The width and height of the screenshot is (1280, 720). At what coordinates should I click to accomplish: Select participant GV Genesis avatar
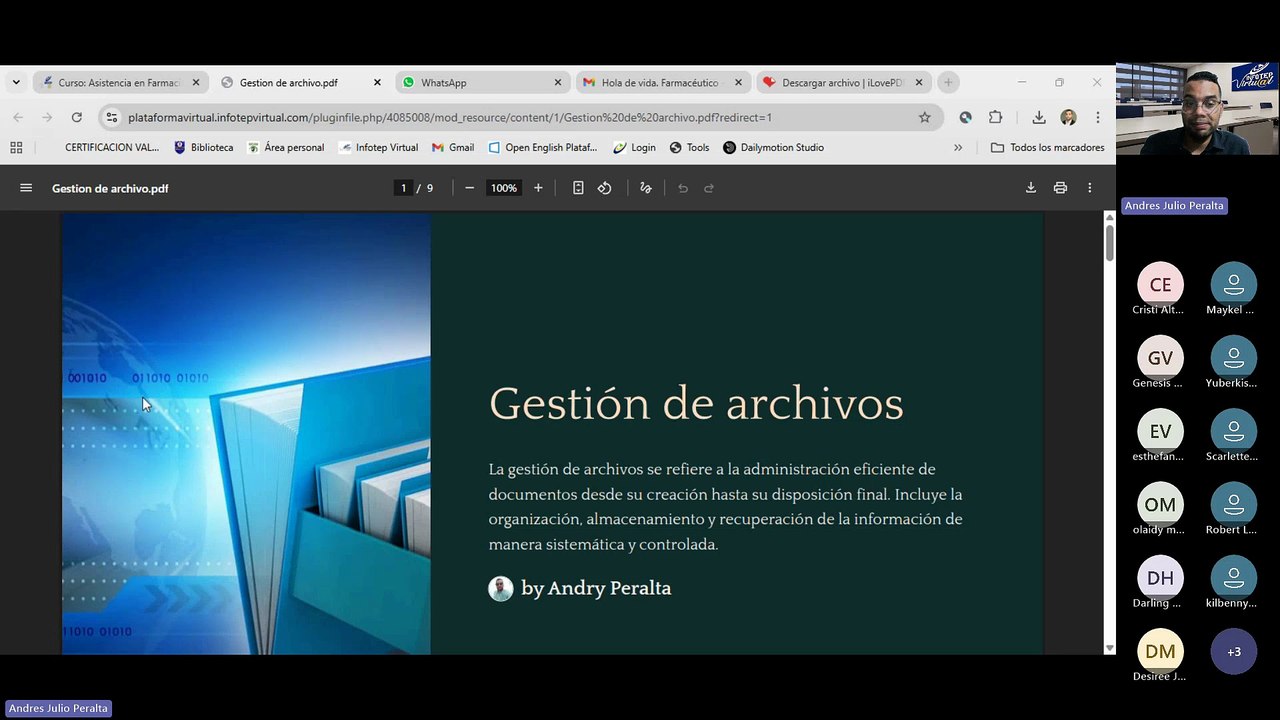click(1160, 358)
